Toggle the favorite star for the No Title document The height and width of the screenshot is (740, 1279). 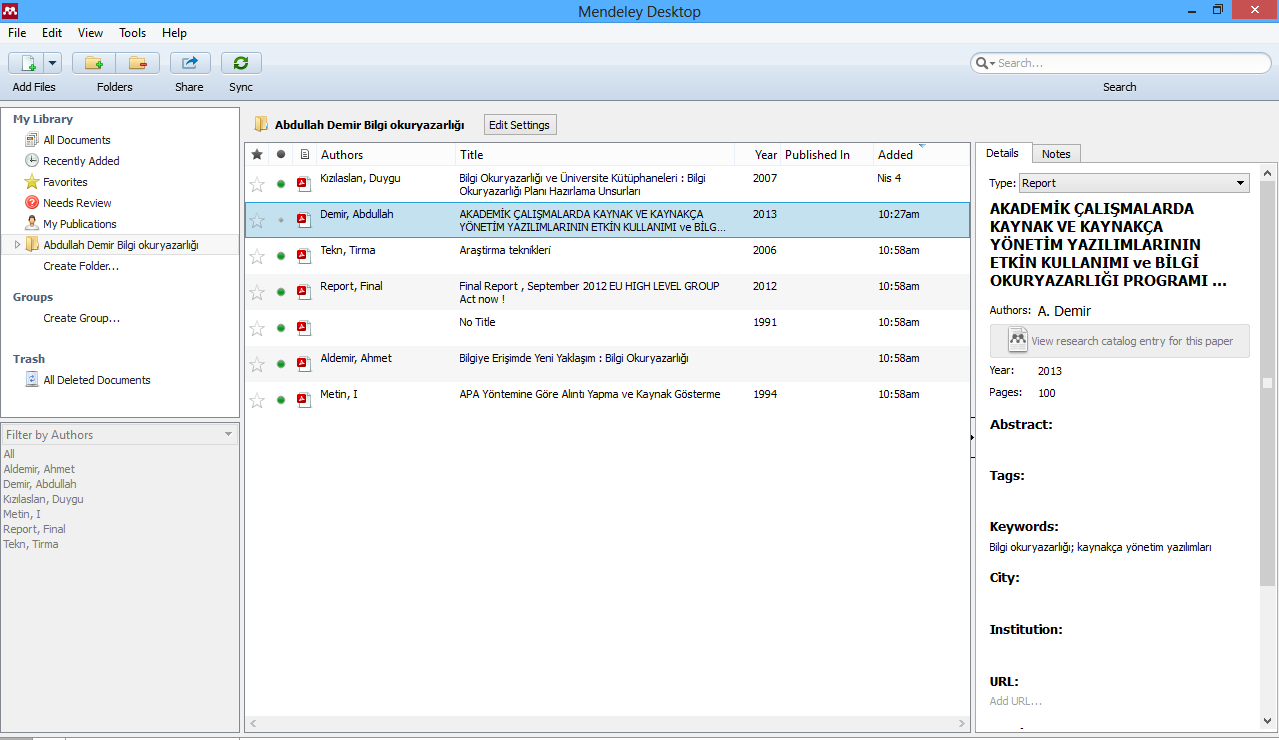pyautogui.click(x=257, y=328)
